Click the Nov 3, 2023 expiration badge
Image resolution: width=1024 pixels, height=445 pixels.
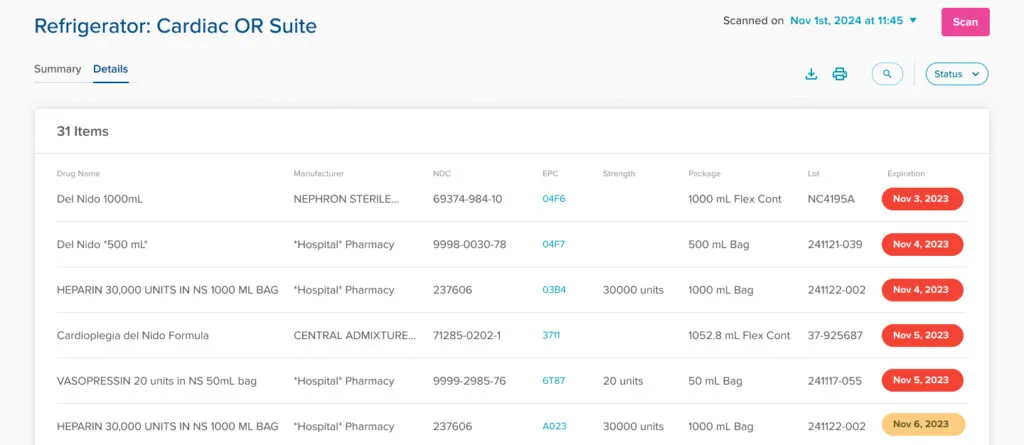pos(921,199)
